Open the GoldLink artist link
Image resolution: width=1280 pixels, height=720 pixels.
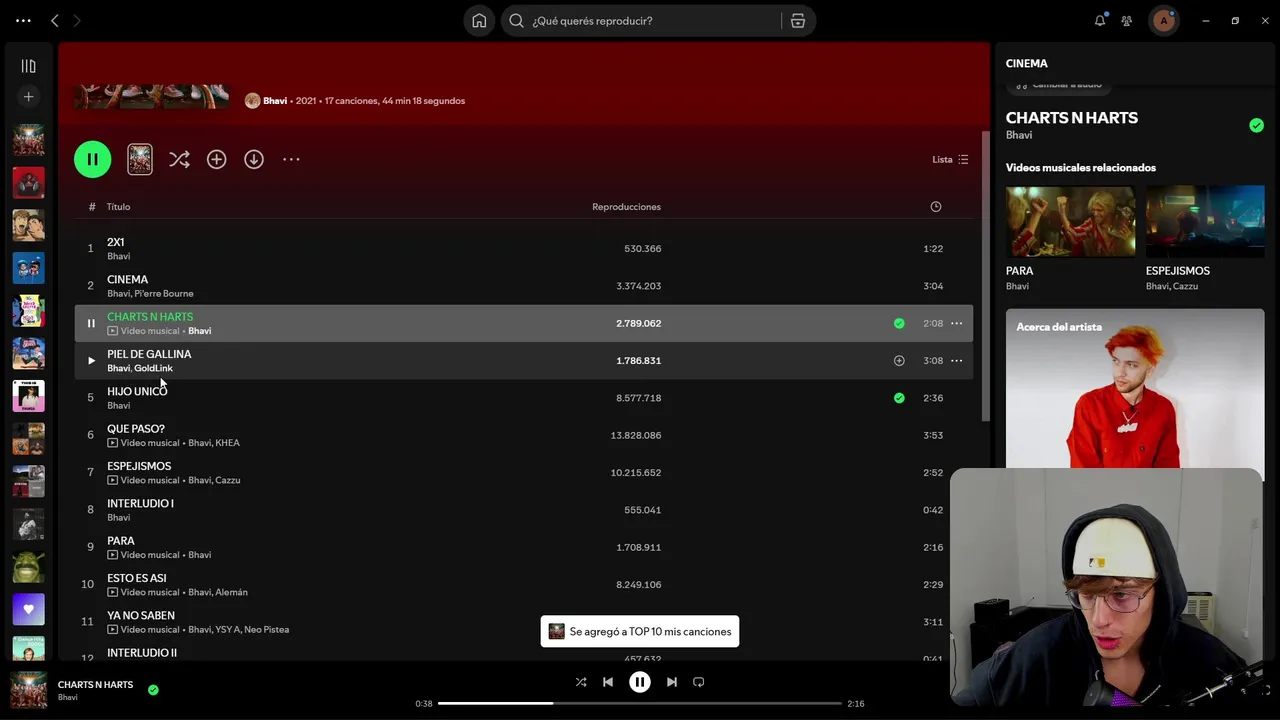[x=153, y=368]
